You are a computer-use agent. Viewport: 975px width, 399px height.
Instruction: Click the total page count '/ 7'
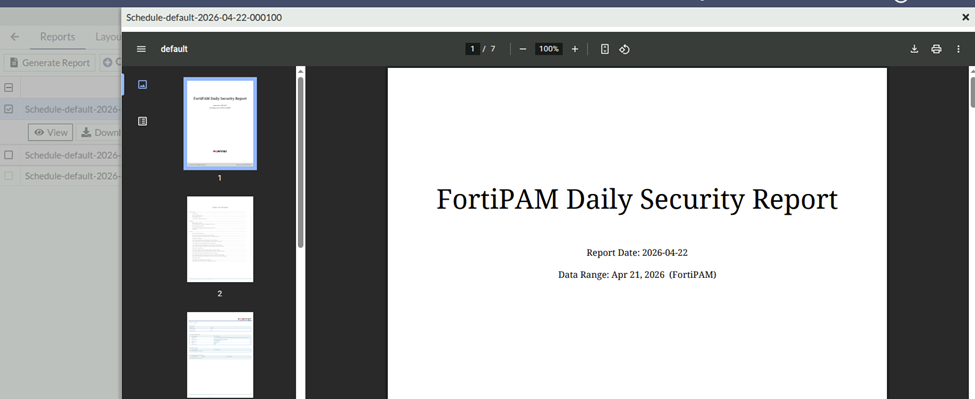click(489, 48)
